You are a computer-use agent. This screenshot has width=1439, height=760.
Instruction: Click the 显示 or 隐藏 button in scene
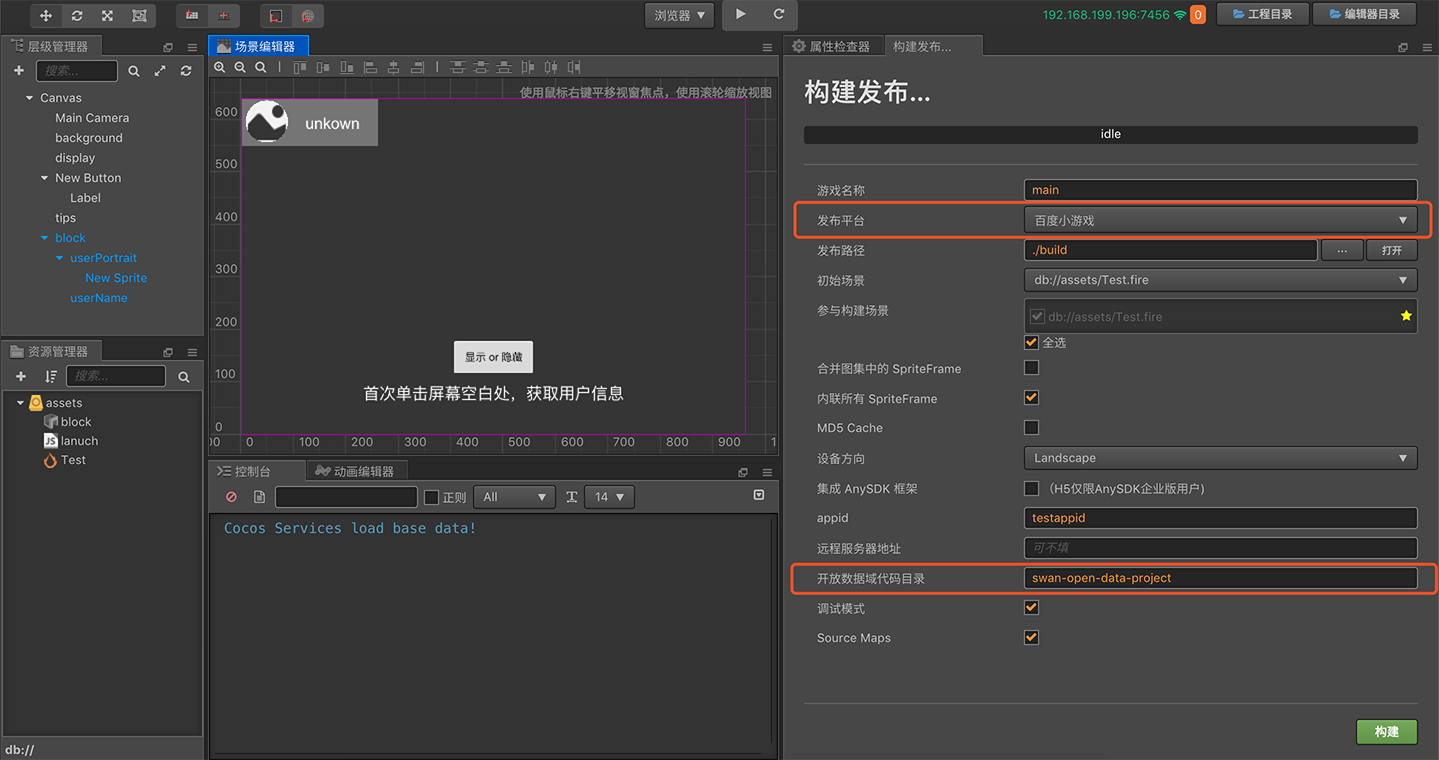(493, 357)
